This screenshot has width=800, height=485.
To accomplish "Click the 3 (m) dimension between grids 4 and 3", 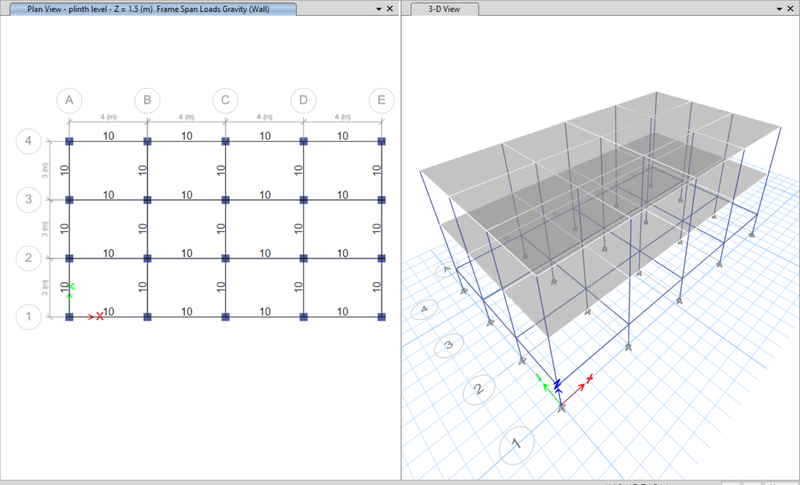I will [45, 170].
